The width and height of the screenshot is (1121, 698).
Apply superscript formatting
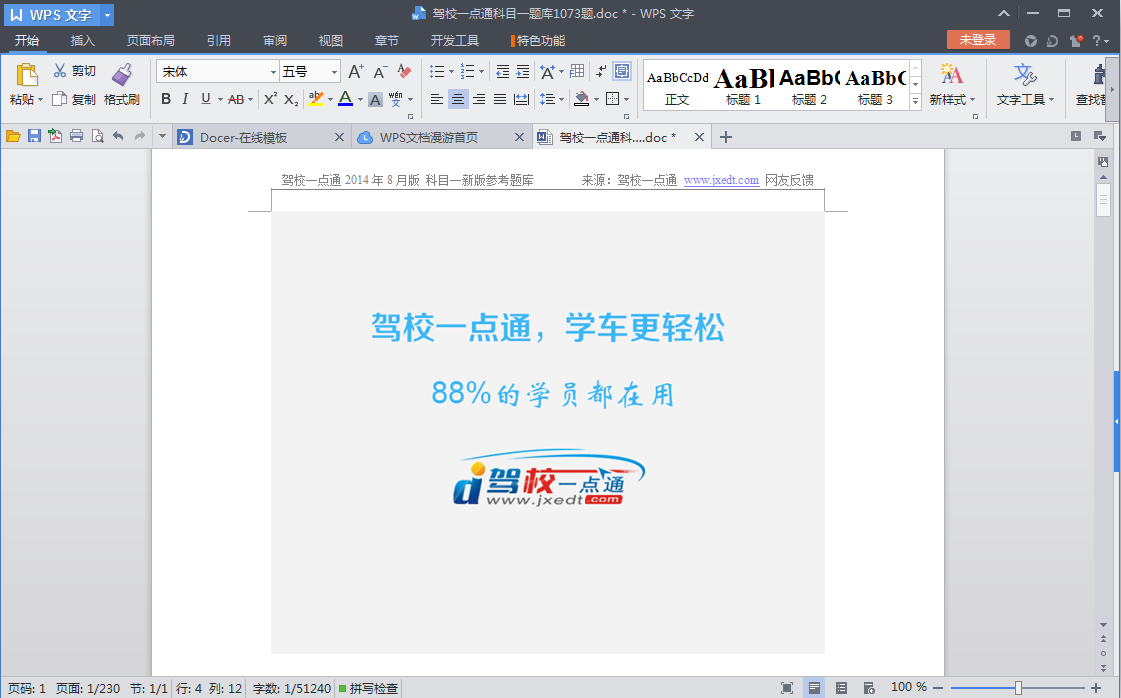270,99
